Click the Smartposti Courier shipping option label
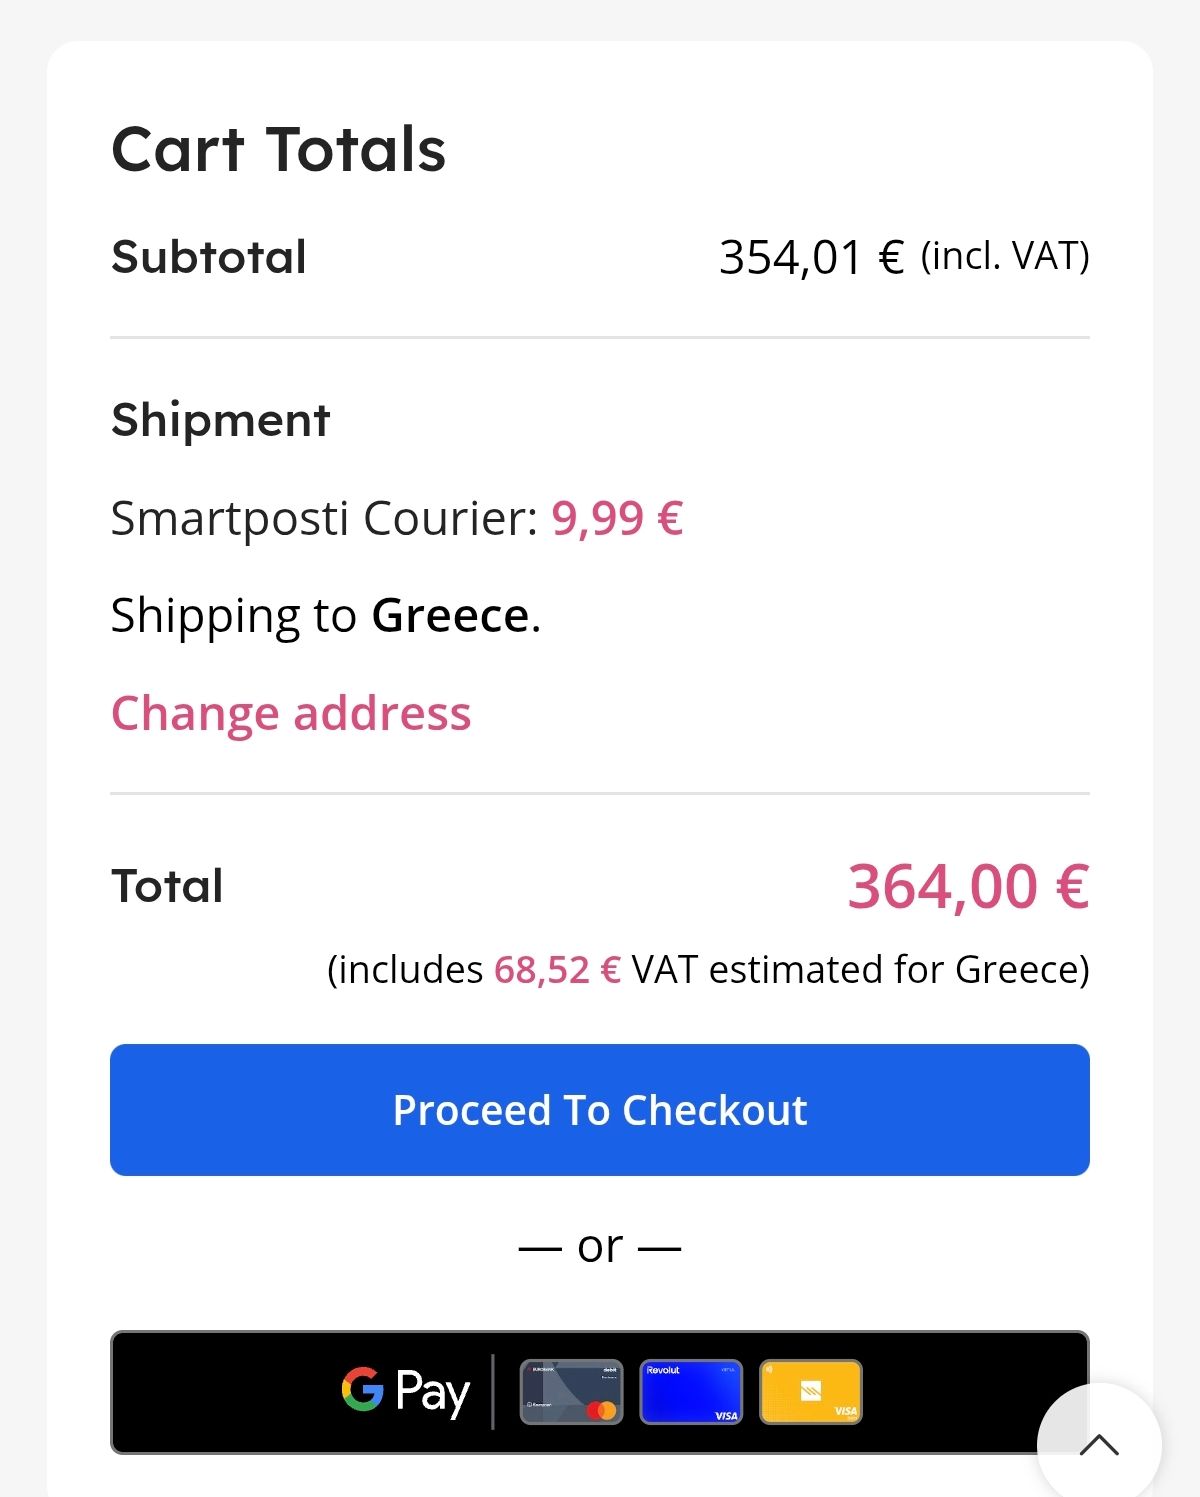1200x1497 pixels. click(324, 518)
